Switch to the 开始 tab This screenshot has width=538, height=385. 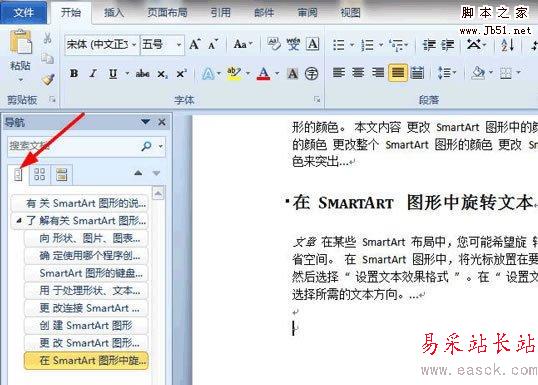point(71,13)
